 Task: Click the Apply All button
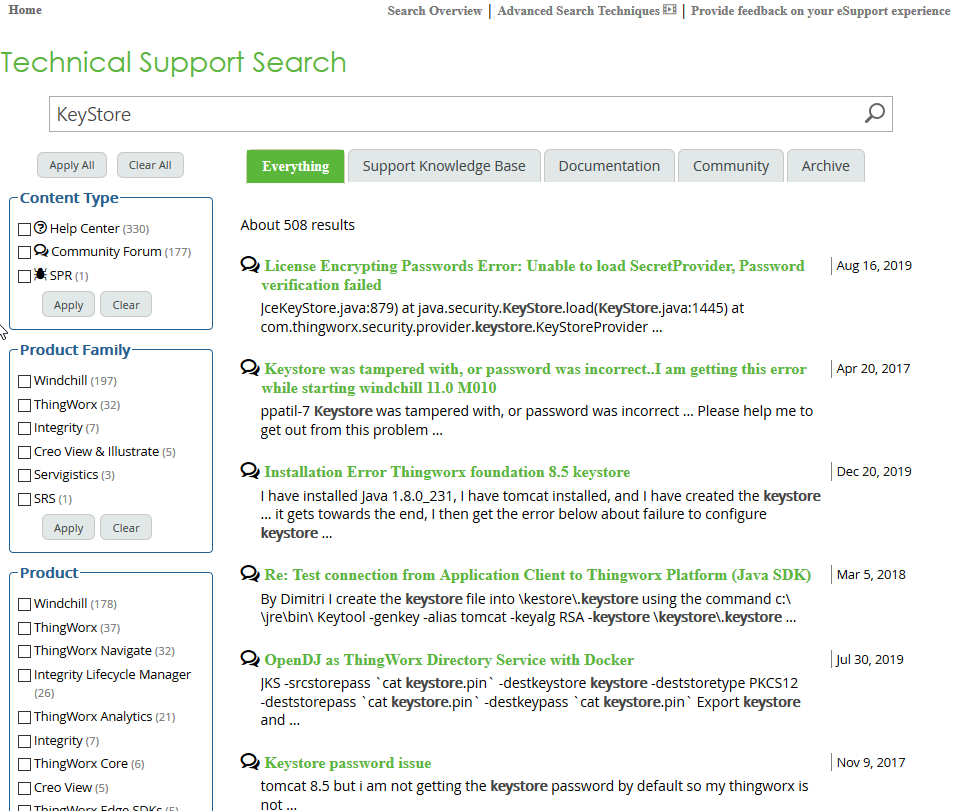71,165
